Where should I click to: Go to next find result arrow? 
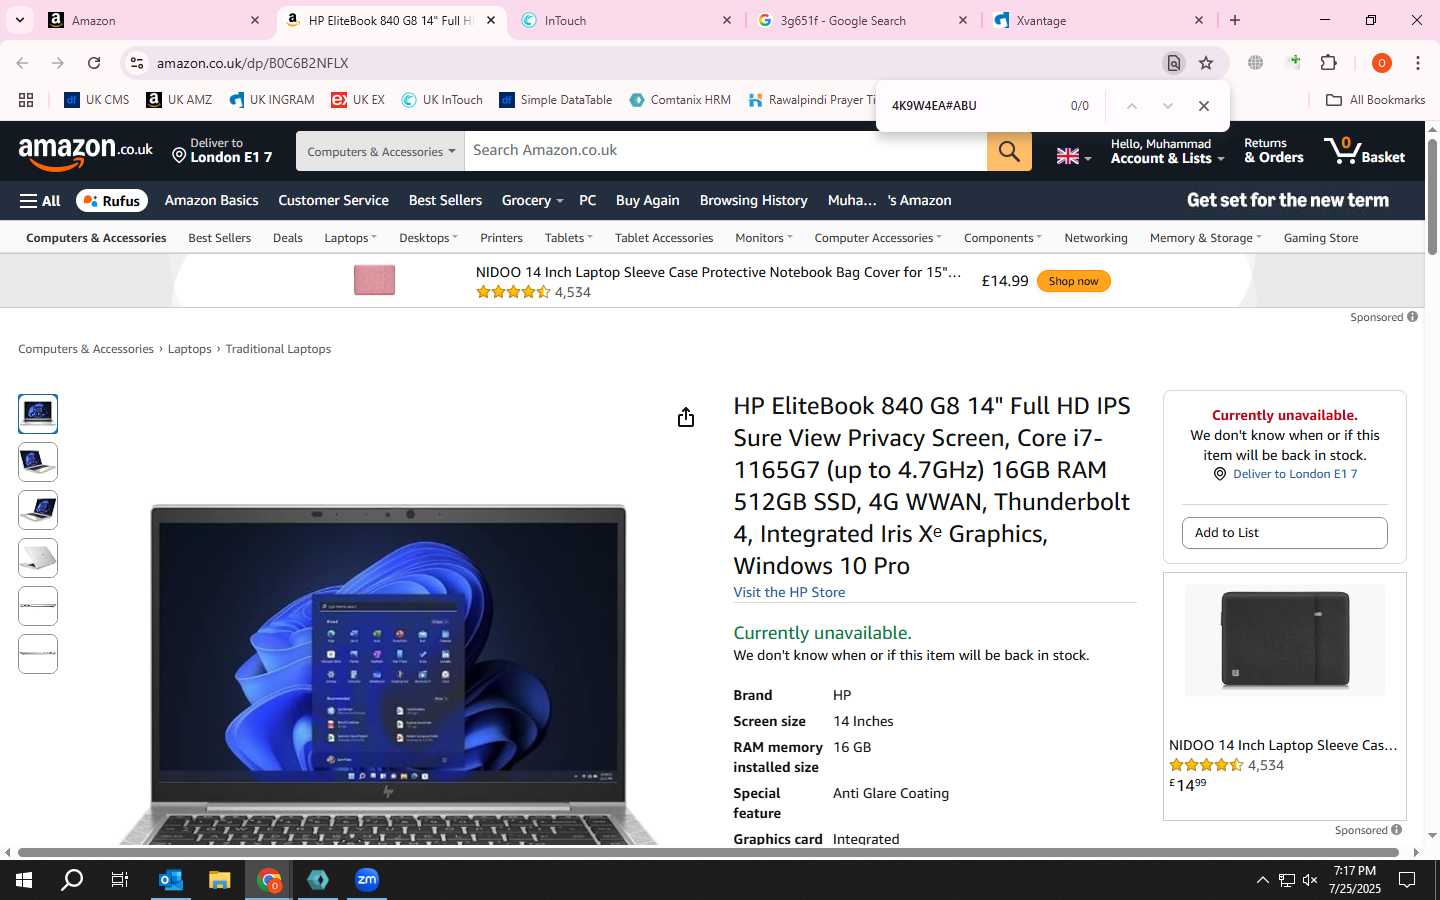(1167, 106)
